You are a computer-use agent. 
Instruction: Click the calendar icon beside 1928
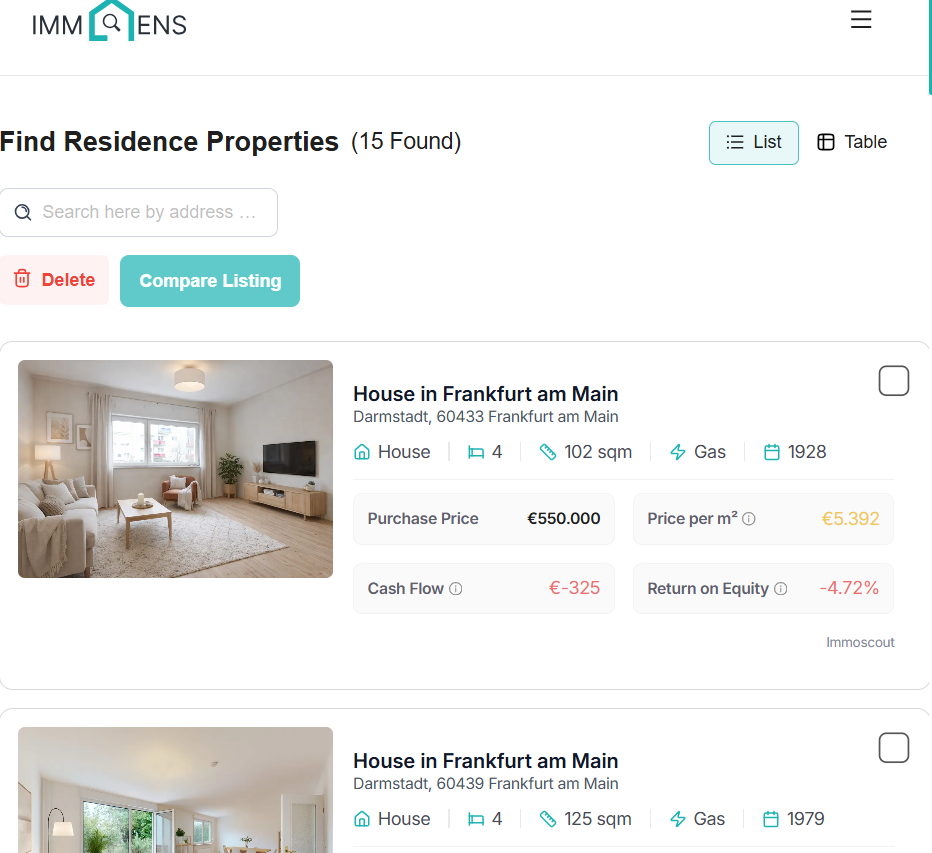[x=772, y=452]
